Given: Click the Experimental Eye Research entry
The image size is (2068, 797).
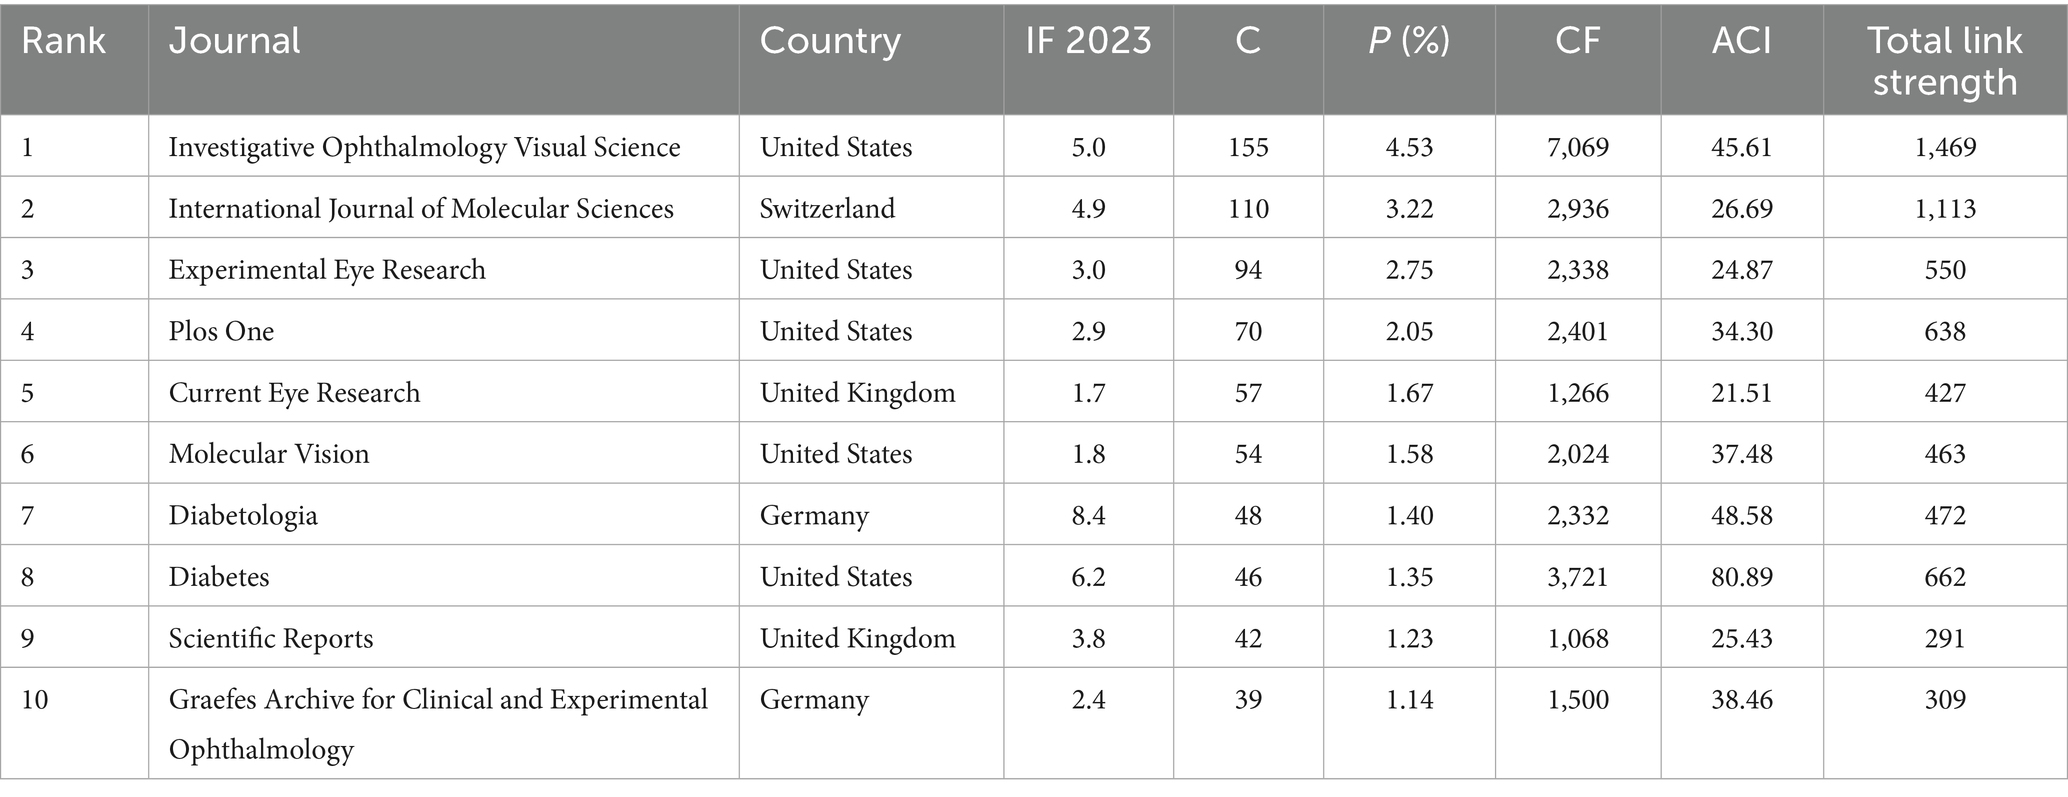Looking at the screenshot, I should tap(327, 270).
